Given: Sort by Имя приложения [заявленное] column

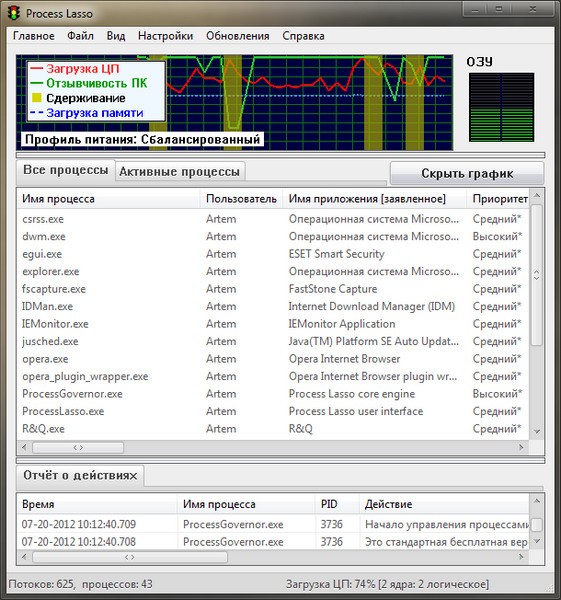Looking at the screenshot, I should click(375, 199).
